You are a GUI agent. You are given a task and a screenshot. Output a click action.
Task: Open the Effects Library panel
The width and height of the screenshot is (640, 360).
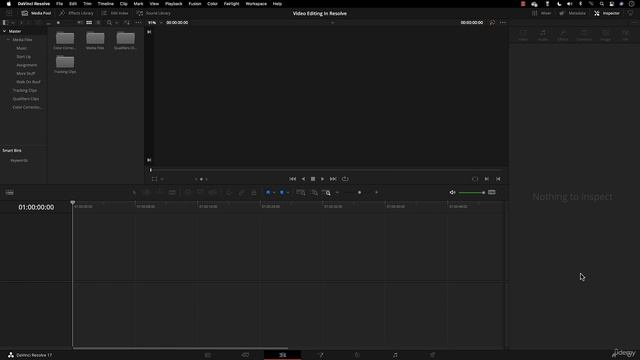click(x=76, y=13)
